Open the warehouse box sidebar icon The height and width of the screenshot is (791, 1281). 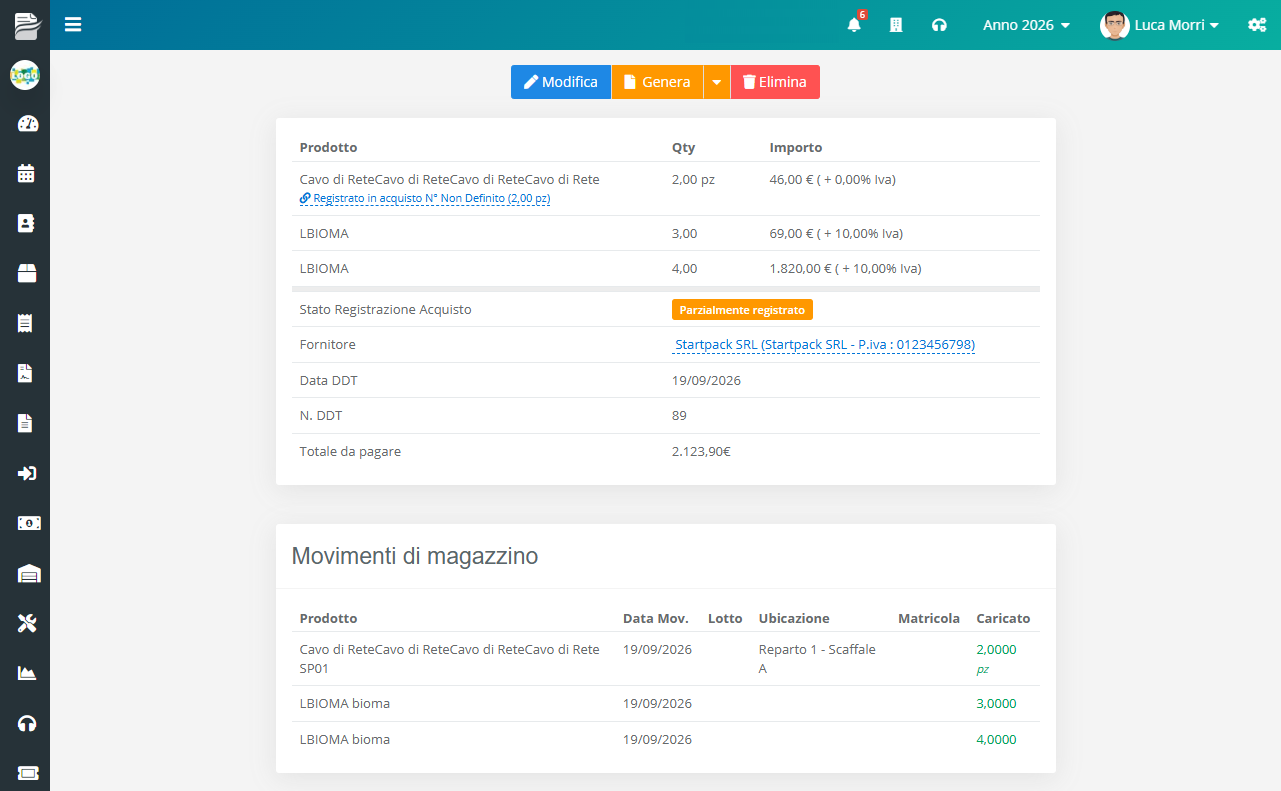click(27, 273)
